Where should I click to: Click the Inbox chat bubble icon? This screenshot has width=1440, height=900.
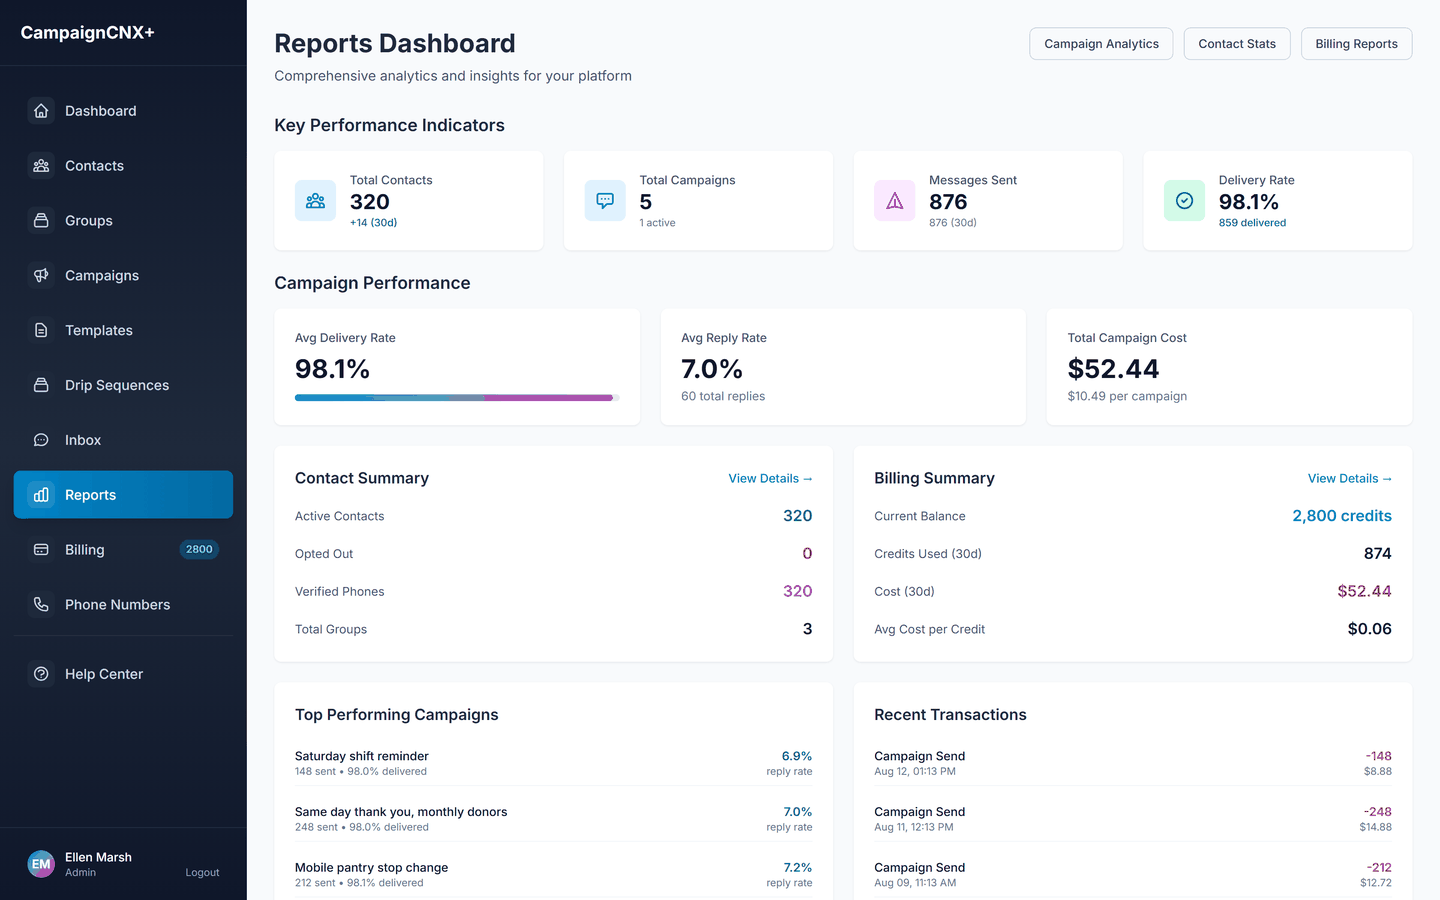[41, 440]
